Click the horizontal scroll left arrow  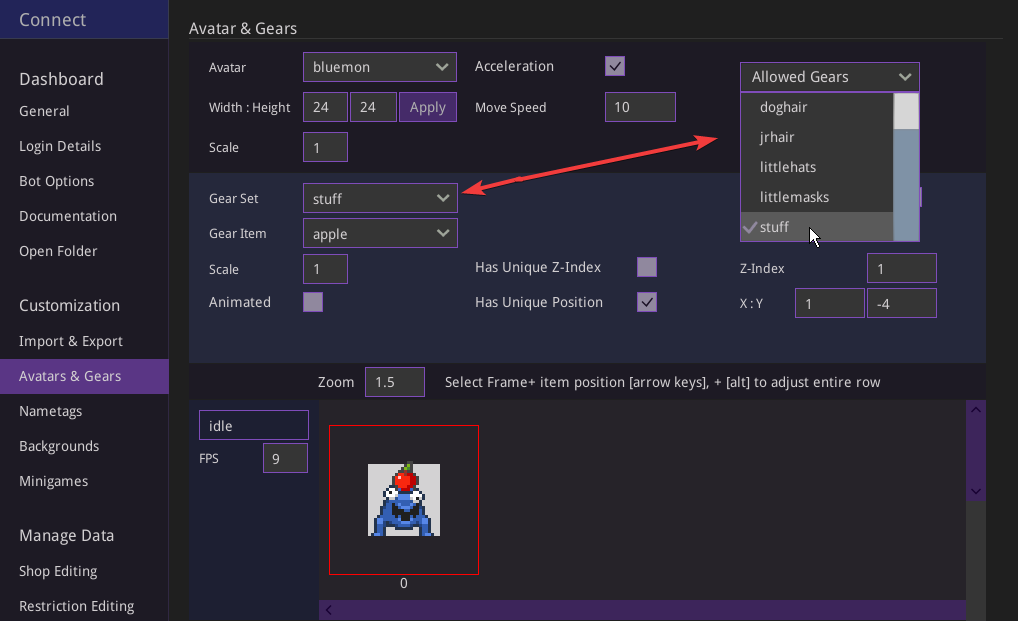[x=329, y=610]
